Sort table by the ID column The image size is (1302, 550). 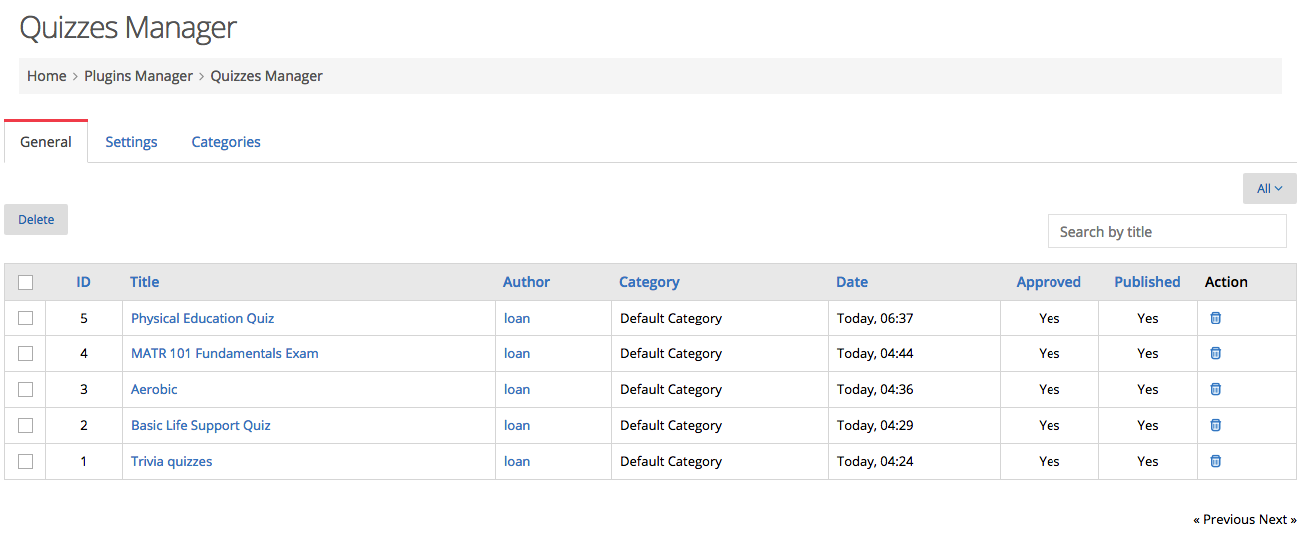(84, 282)
